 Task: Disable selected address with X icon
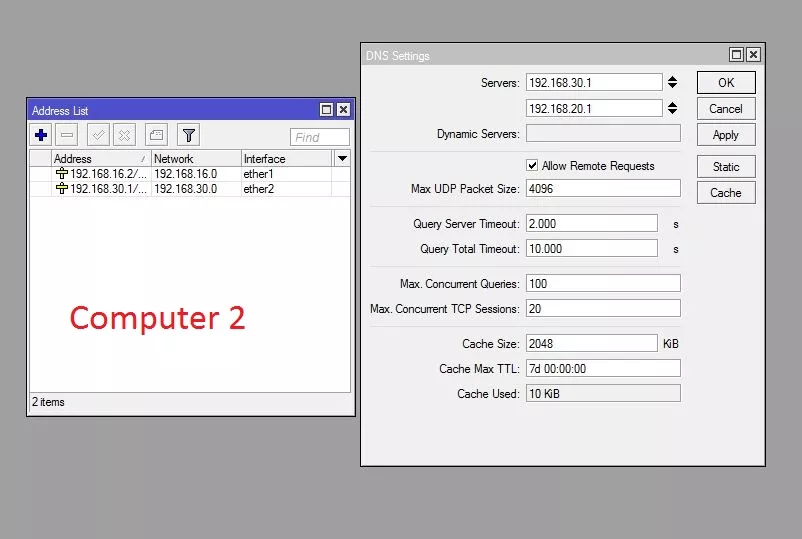click(124, 136)
